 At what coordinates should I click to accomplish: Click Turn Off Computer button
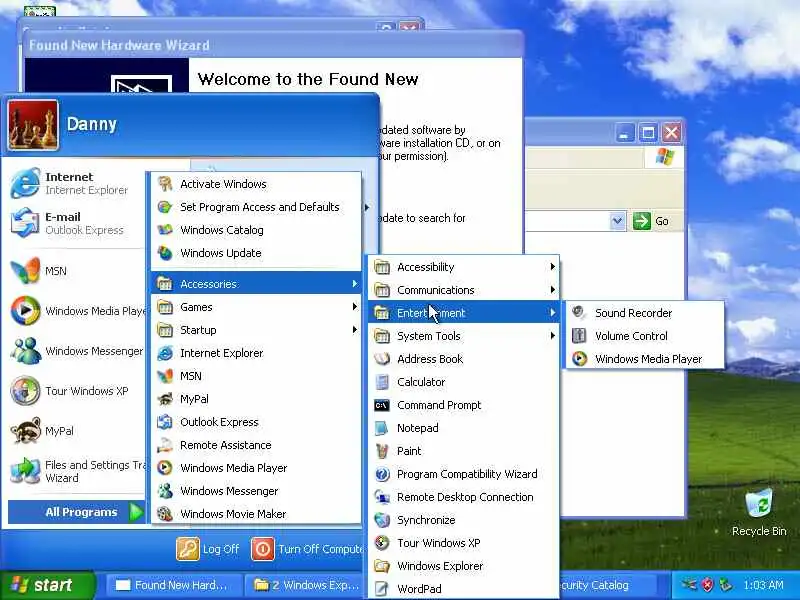click(307, 549)
